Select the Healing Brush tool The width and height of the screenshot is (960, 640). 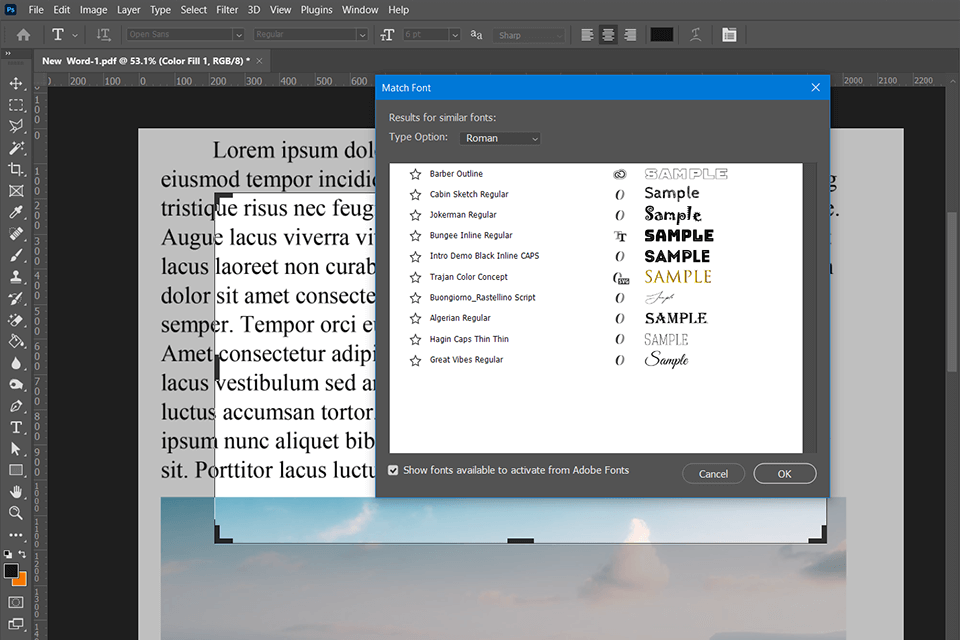[x=16, y=233]
